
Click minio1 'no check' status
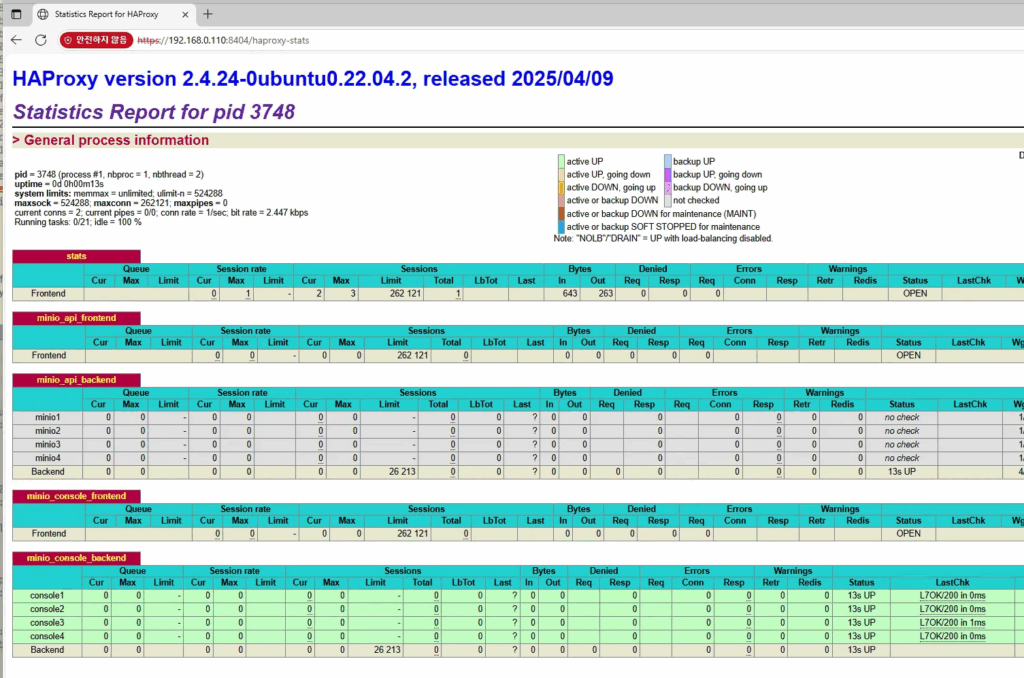coord(902,417)
